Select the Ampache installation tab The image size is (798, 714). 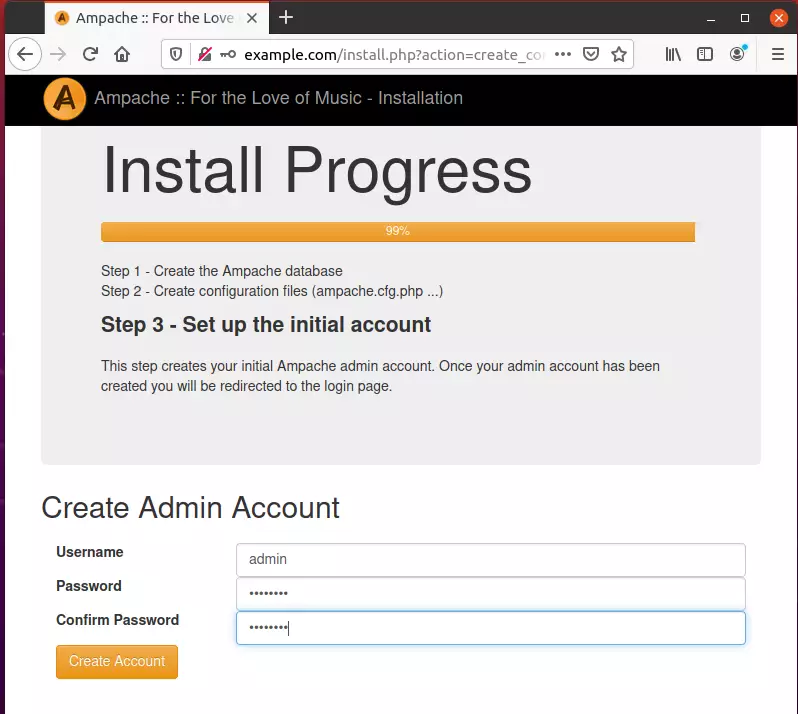157,18
